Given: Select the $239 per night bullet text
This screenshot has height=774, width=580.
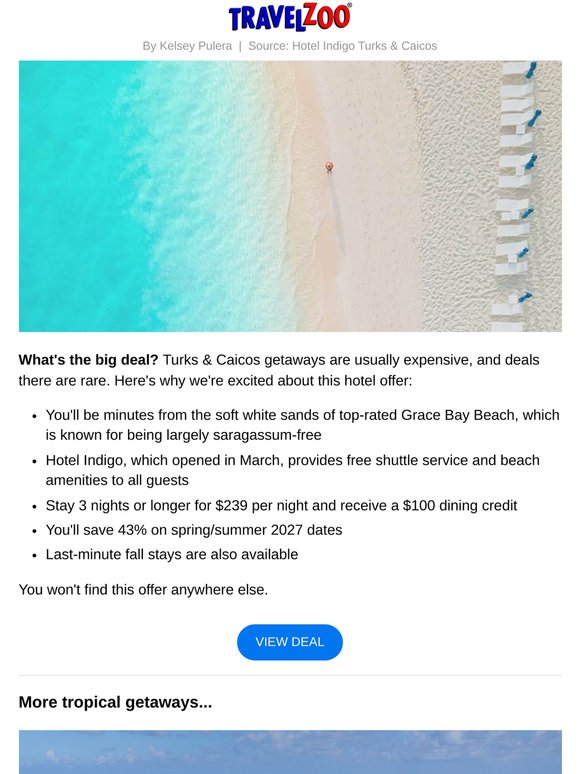Looking at the screenshot, I should (281, 505).
